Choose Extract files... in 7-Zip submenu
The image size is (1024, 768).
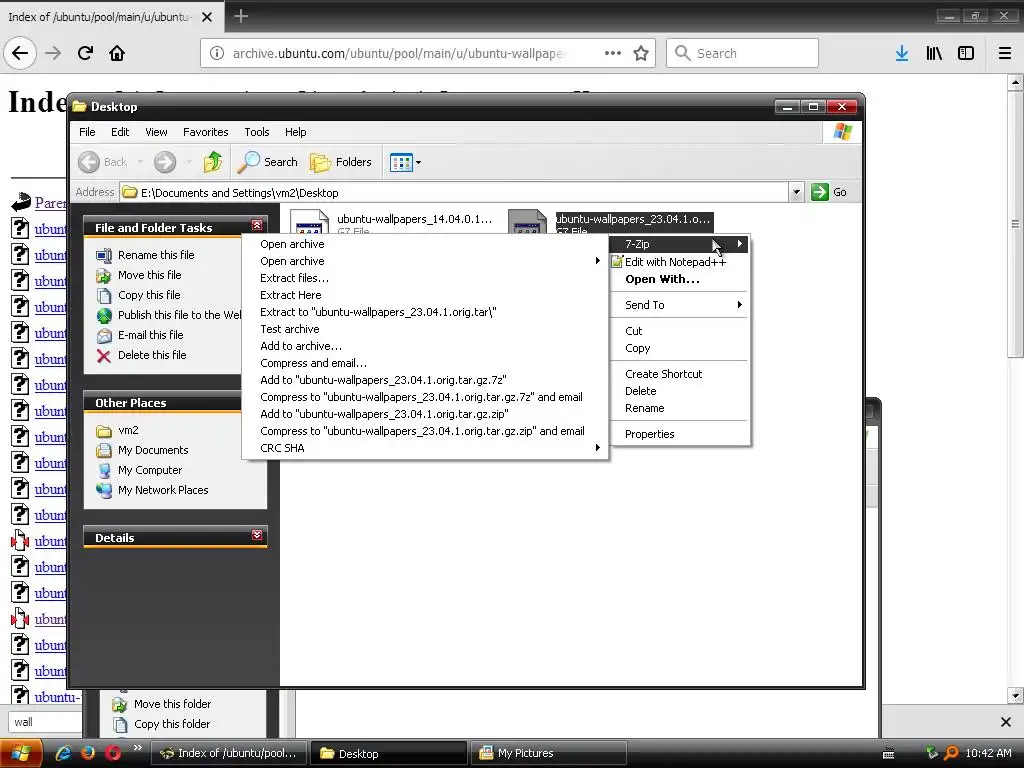click(425, 278)
